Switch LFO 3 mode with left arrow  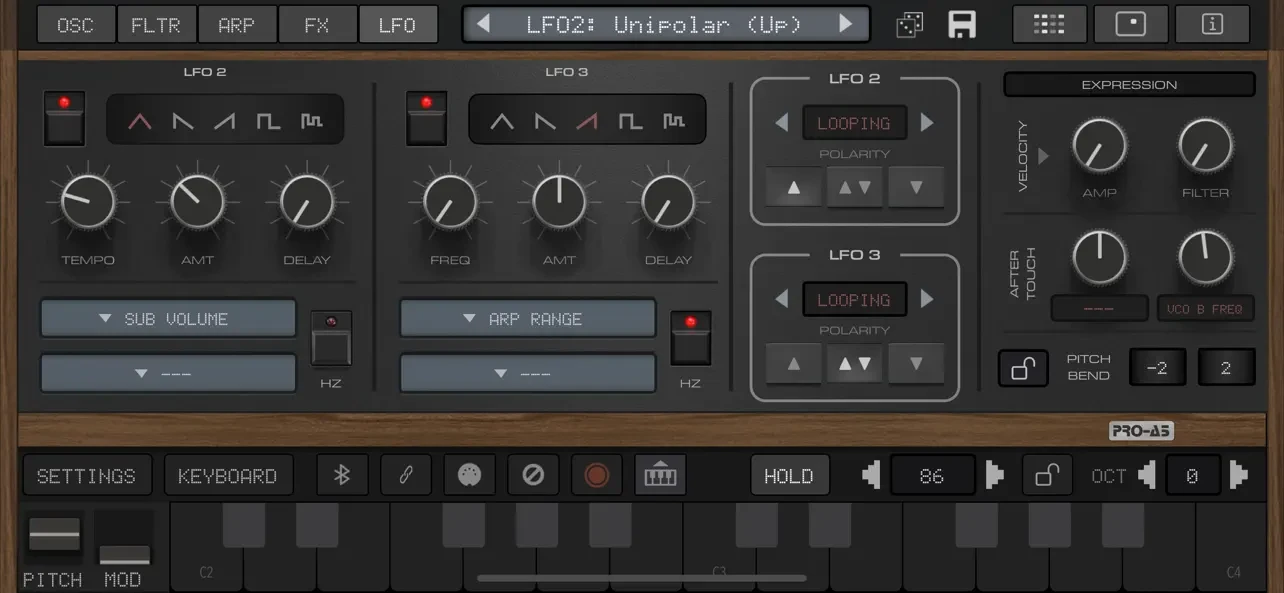[782, 299]
